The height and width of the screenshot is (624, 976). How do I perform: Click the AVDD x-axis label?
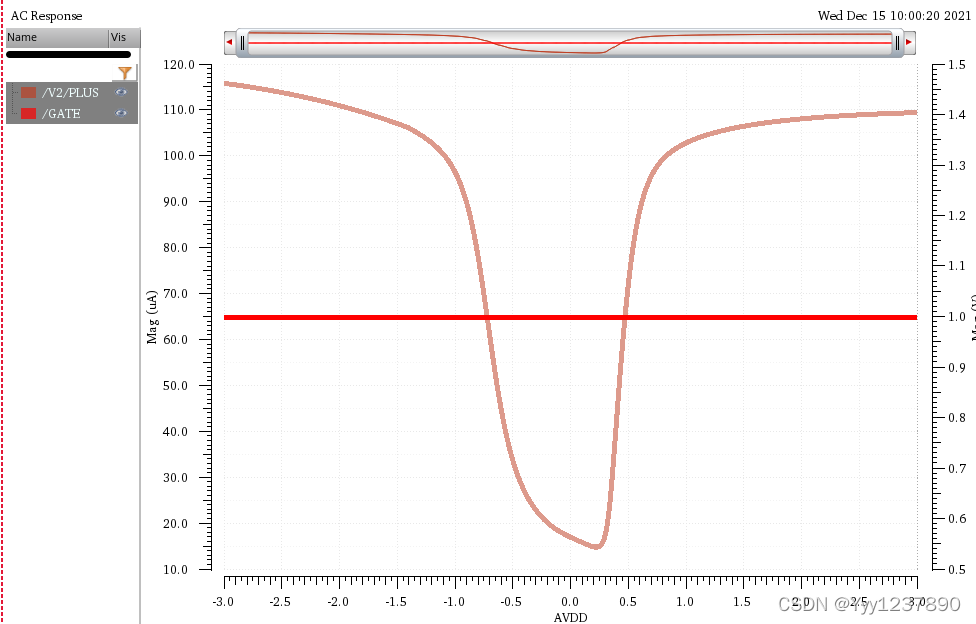coord(570,617)
